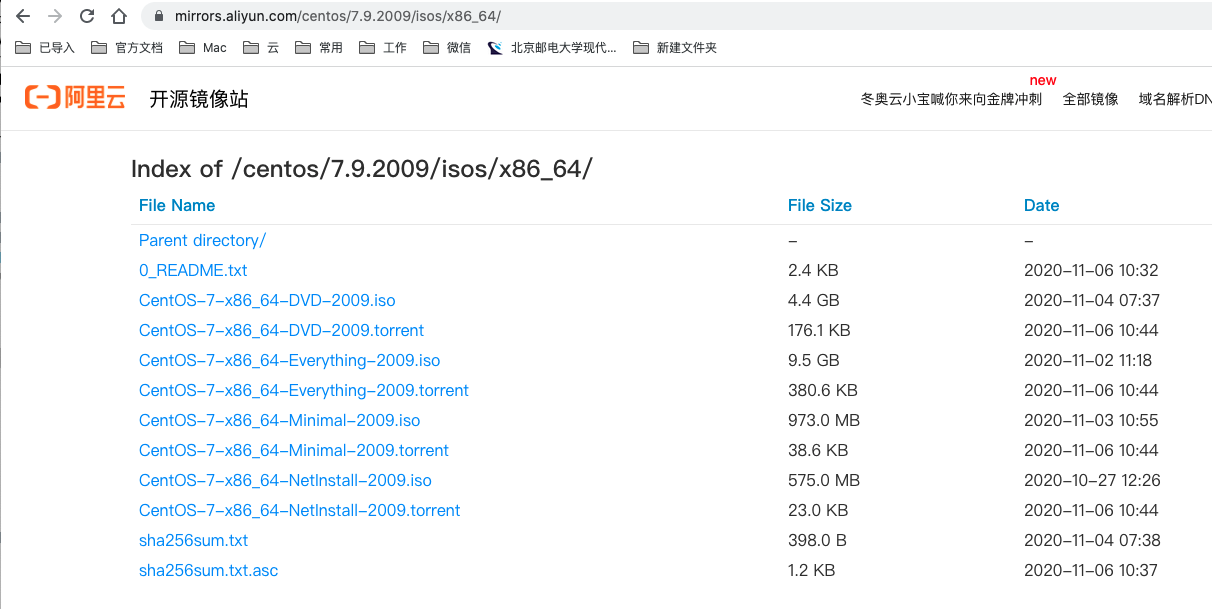This screenshot has width=1212, height=609.
Task: Click the 973.0 MB file size
Action: 824,420
